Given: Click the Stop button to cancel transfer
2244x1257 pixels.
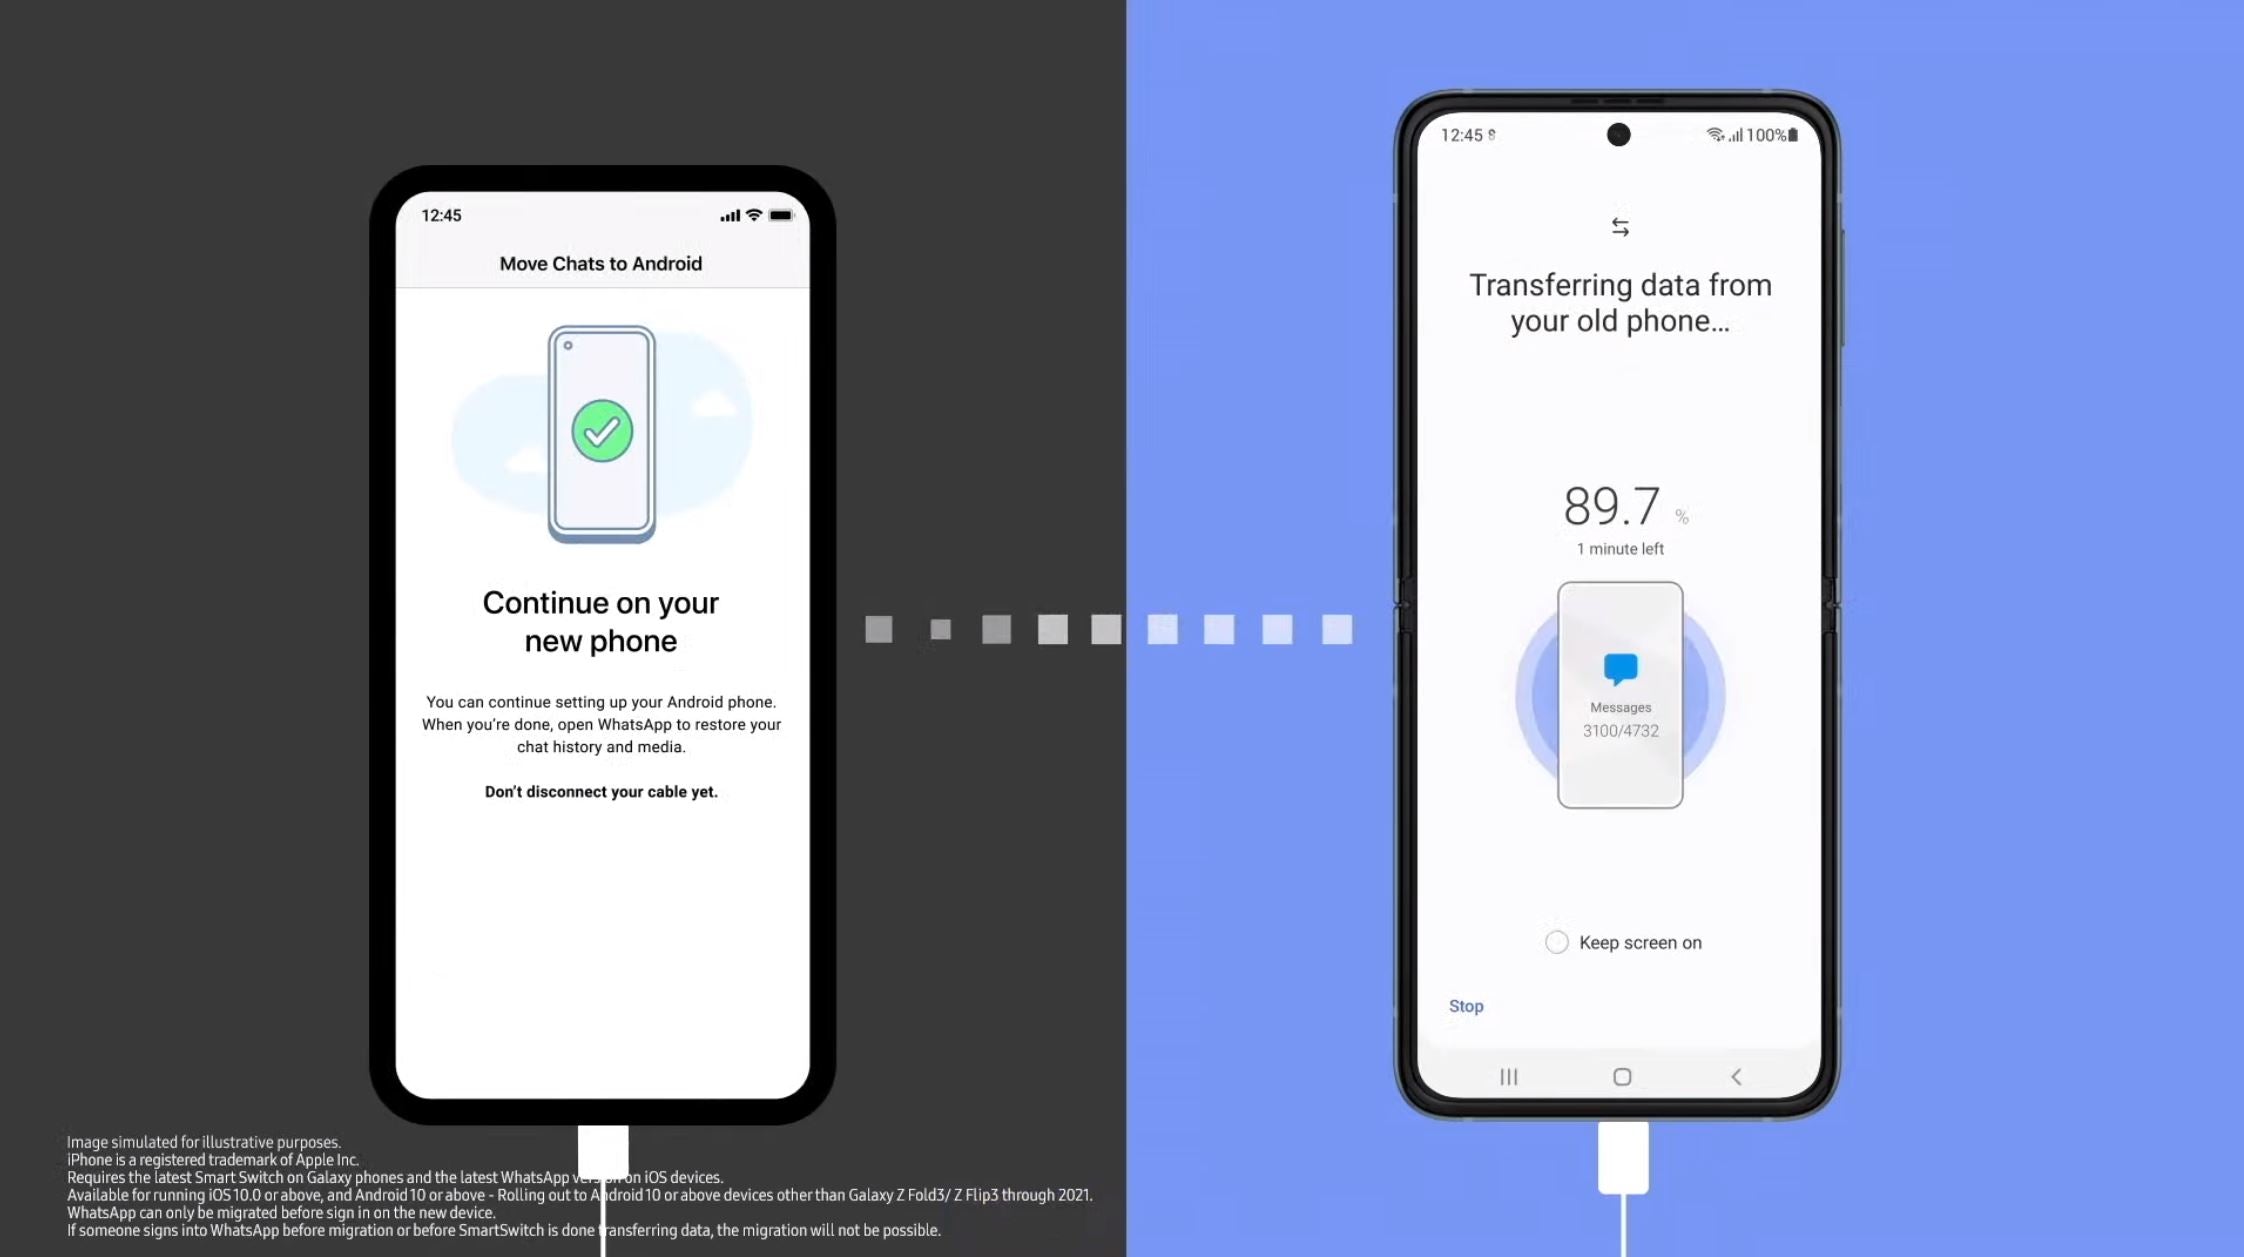Looking at the screenshot, I should 1466,1006.
